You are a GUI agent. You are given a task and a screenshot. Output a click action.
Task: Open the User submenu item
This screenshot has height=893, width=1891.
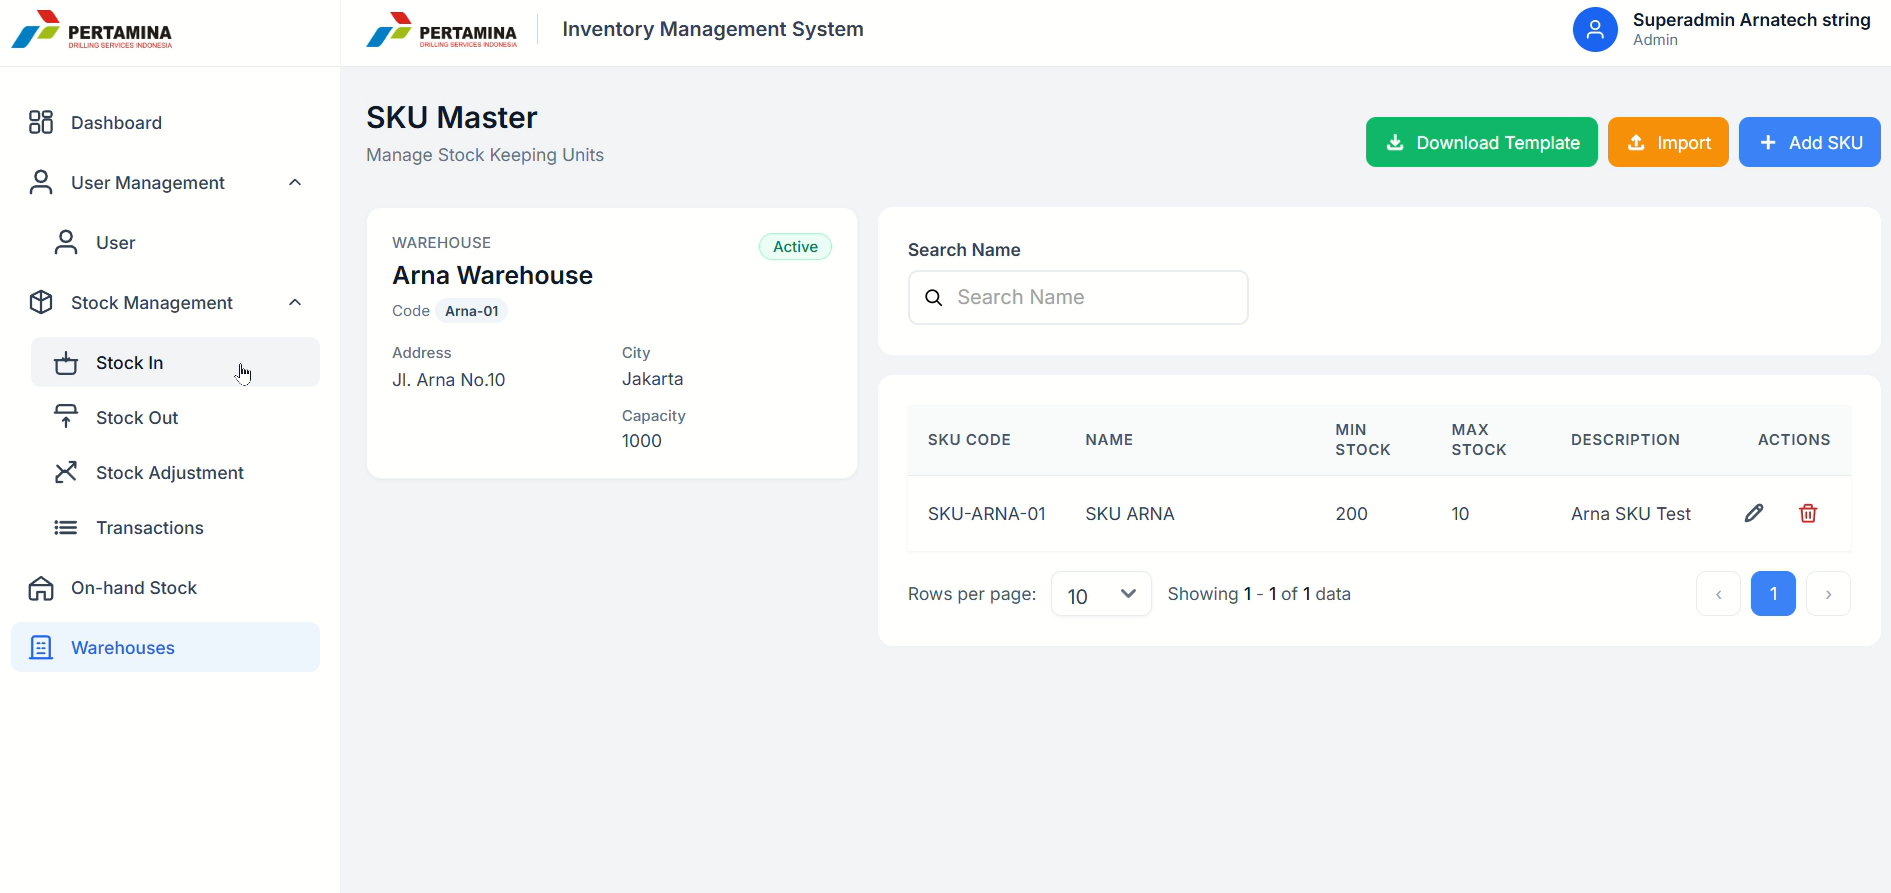115,243
